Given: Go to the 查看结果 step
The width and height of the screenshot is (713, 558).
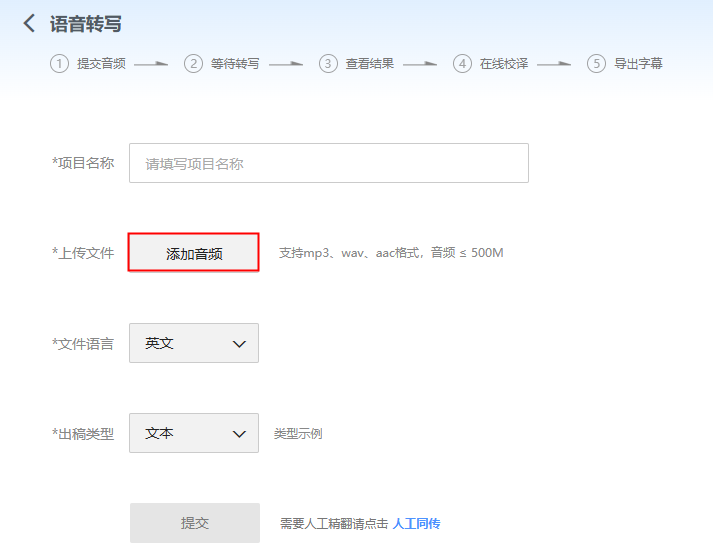Looking at the screenshot, I should tap(370, 64).
